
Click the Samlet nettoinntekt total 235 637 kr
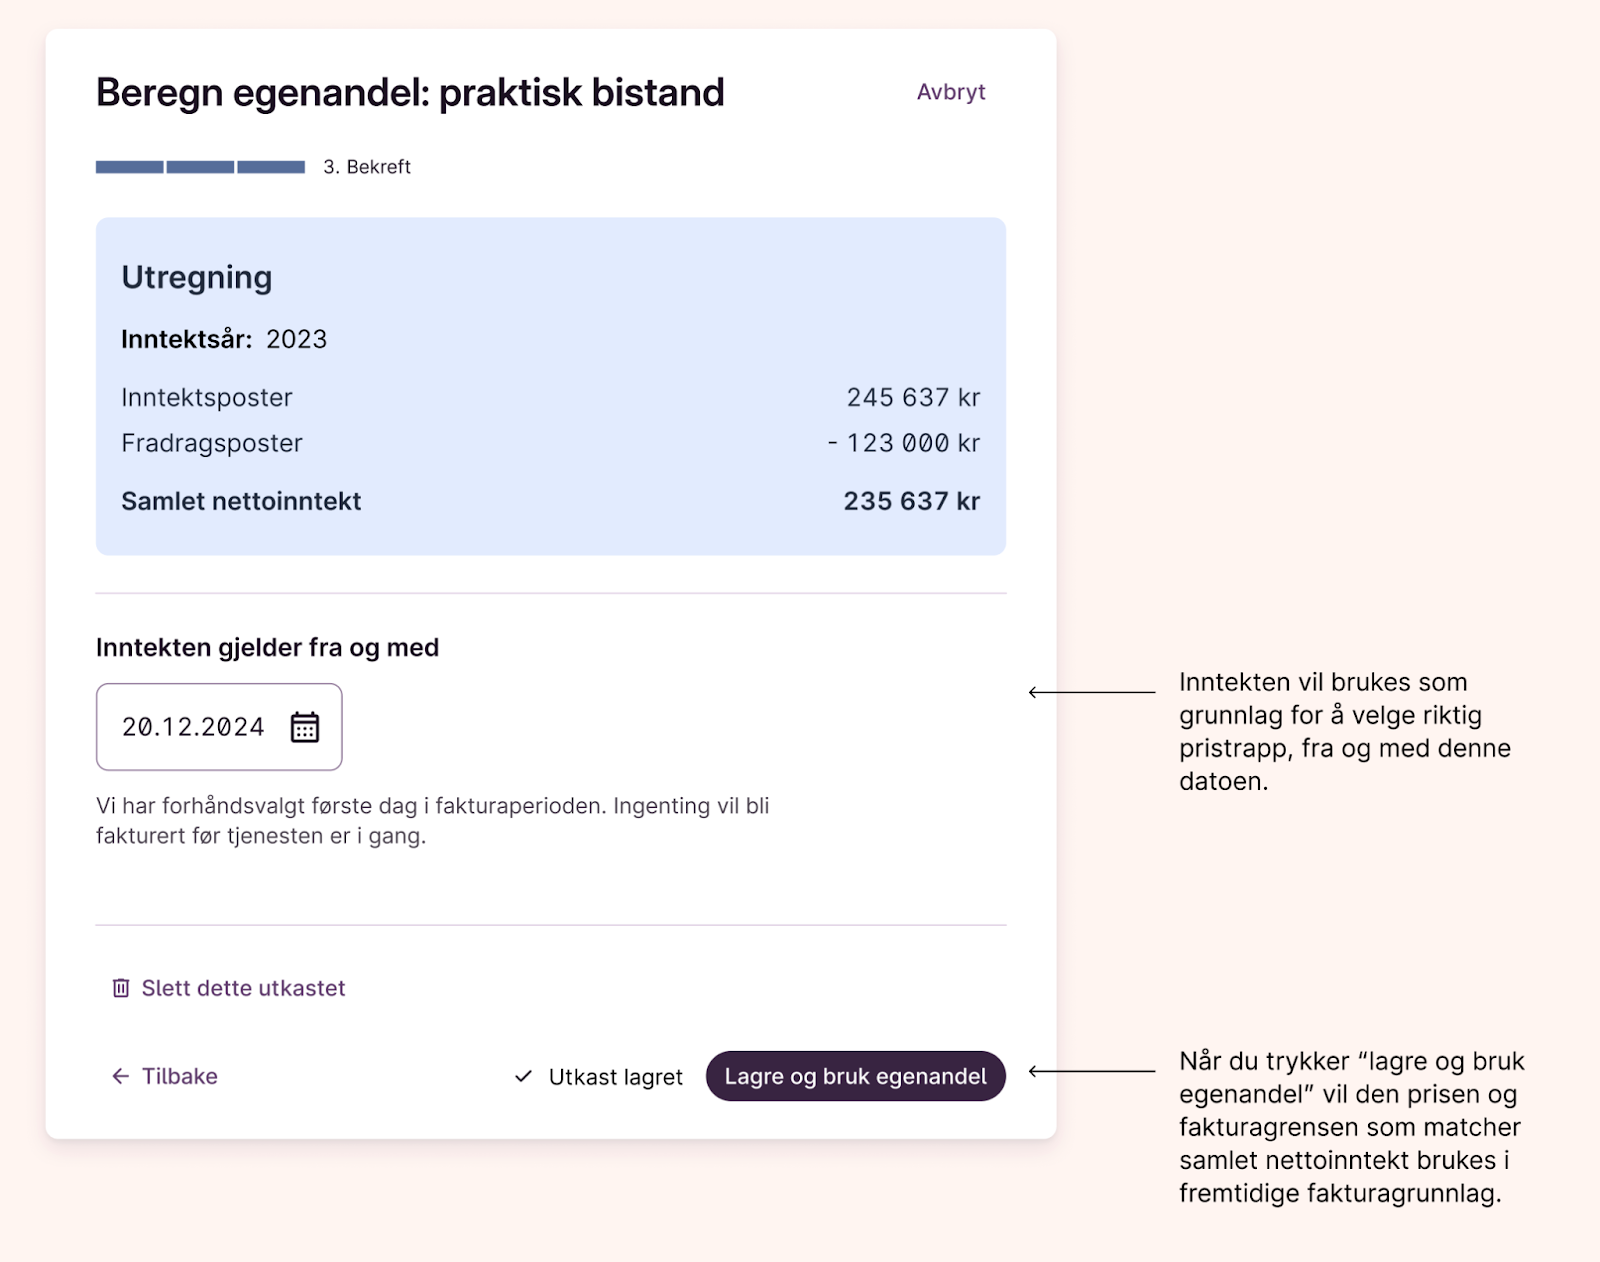pos(911,501)
